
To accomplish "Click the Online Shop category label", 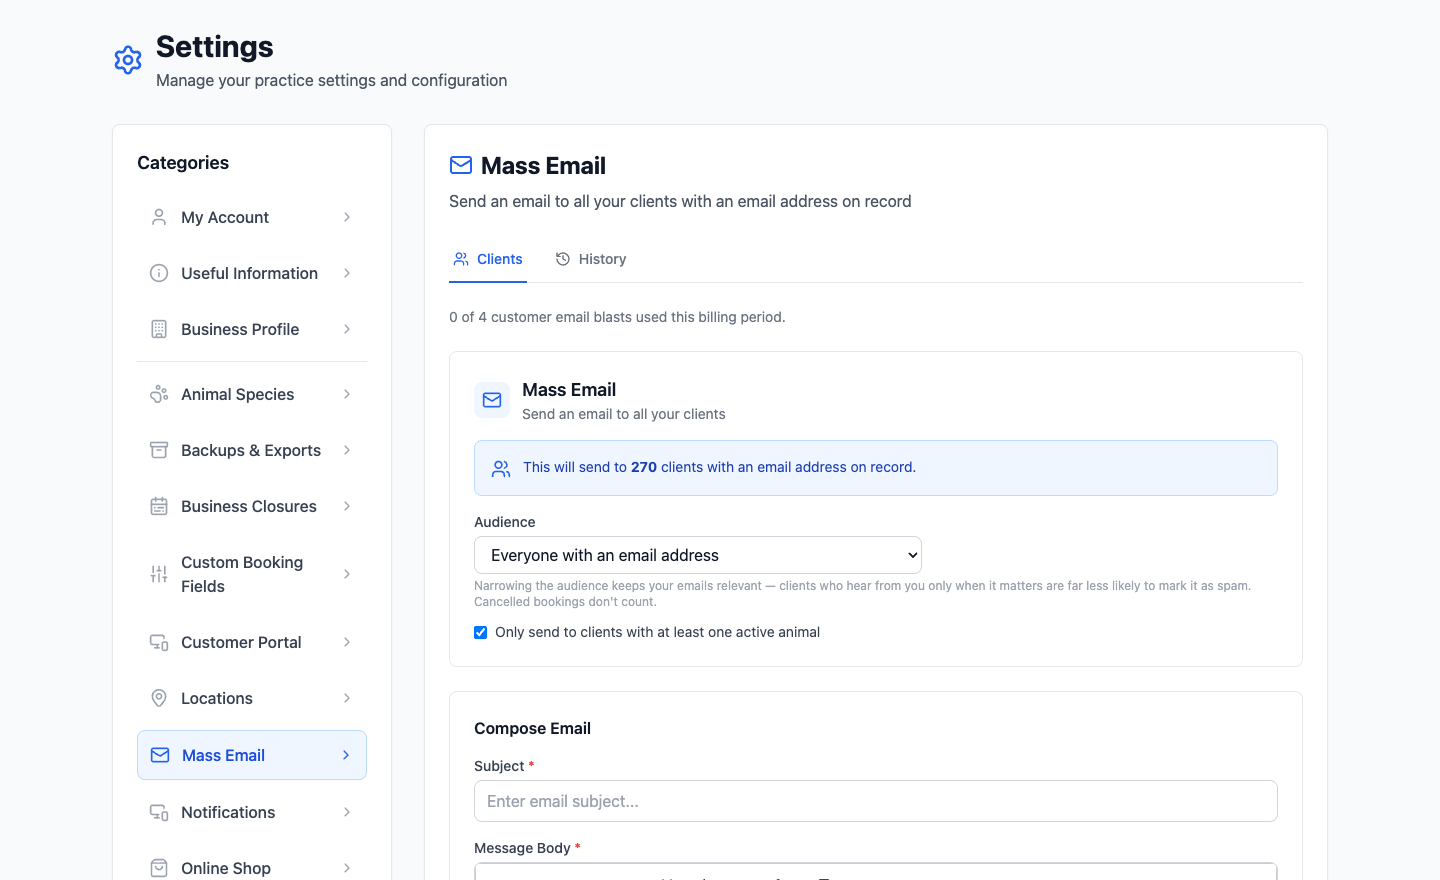I will click(x=226, y=868).
